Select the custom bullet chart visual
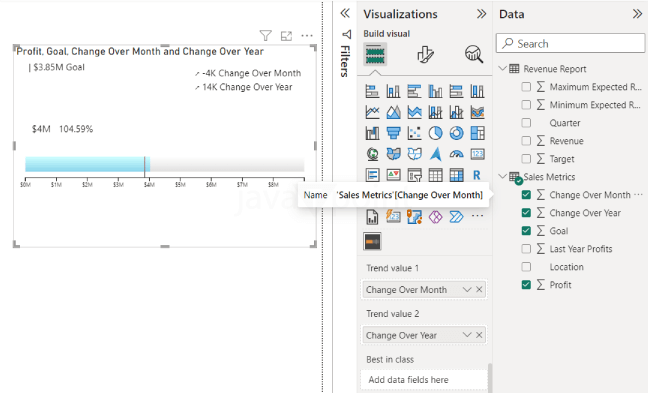The image size is (648, 393). point(372,242)
